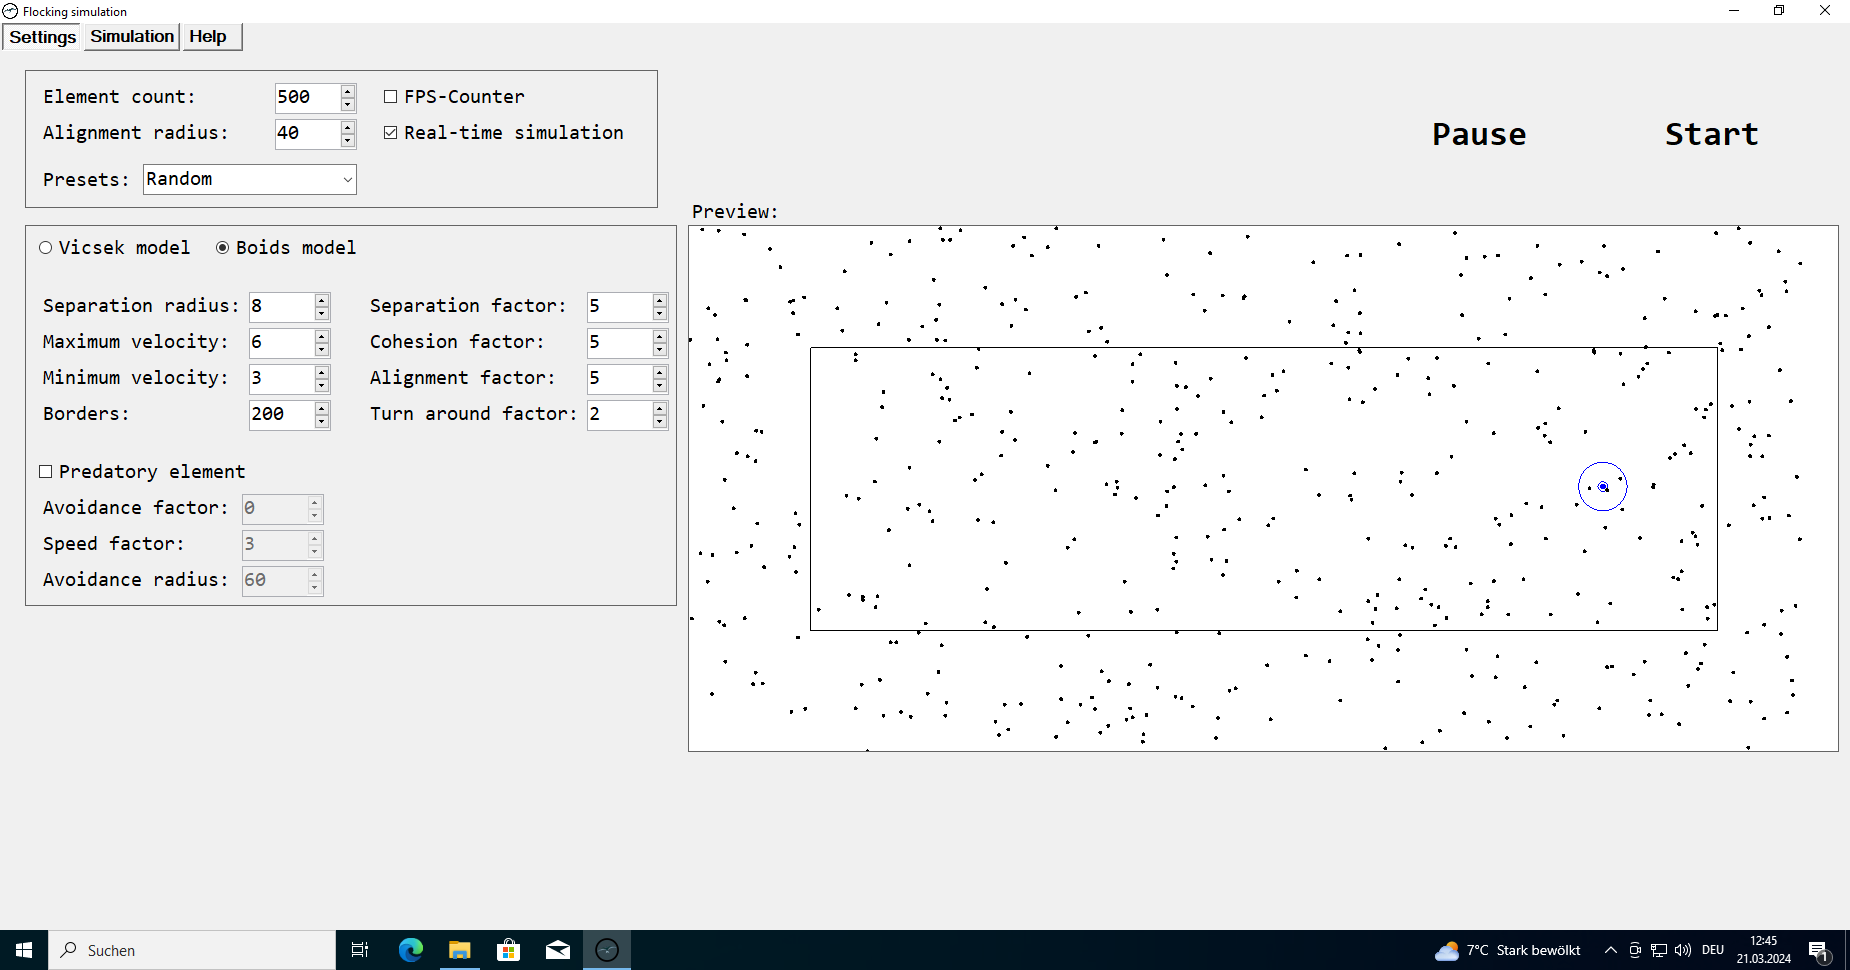
Task: Enable the FPS-Counter checkbox
Action: pos(391,97)
